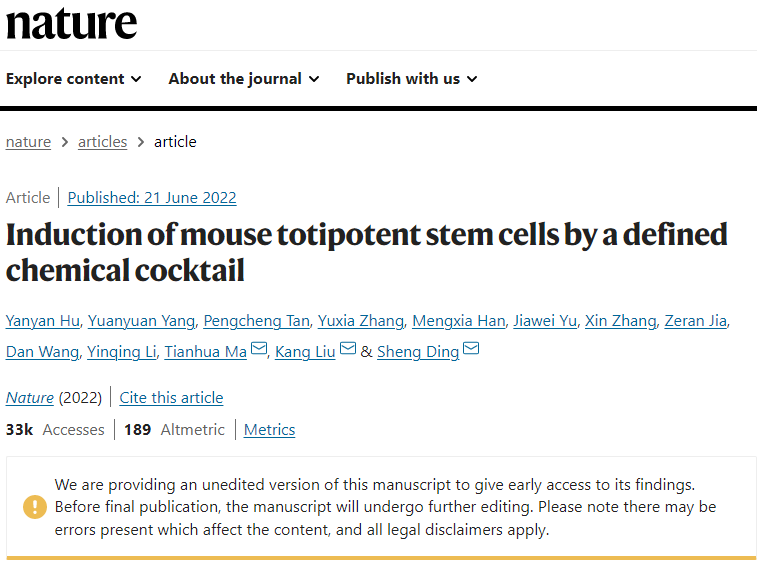Viewport: 757px width, 561px height.
Task: Click the Published: 21 June 2022 link
Action: pyautogui.click(x=152, y=198)
